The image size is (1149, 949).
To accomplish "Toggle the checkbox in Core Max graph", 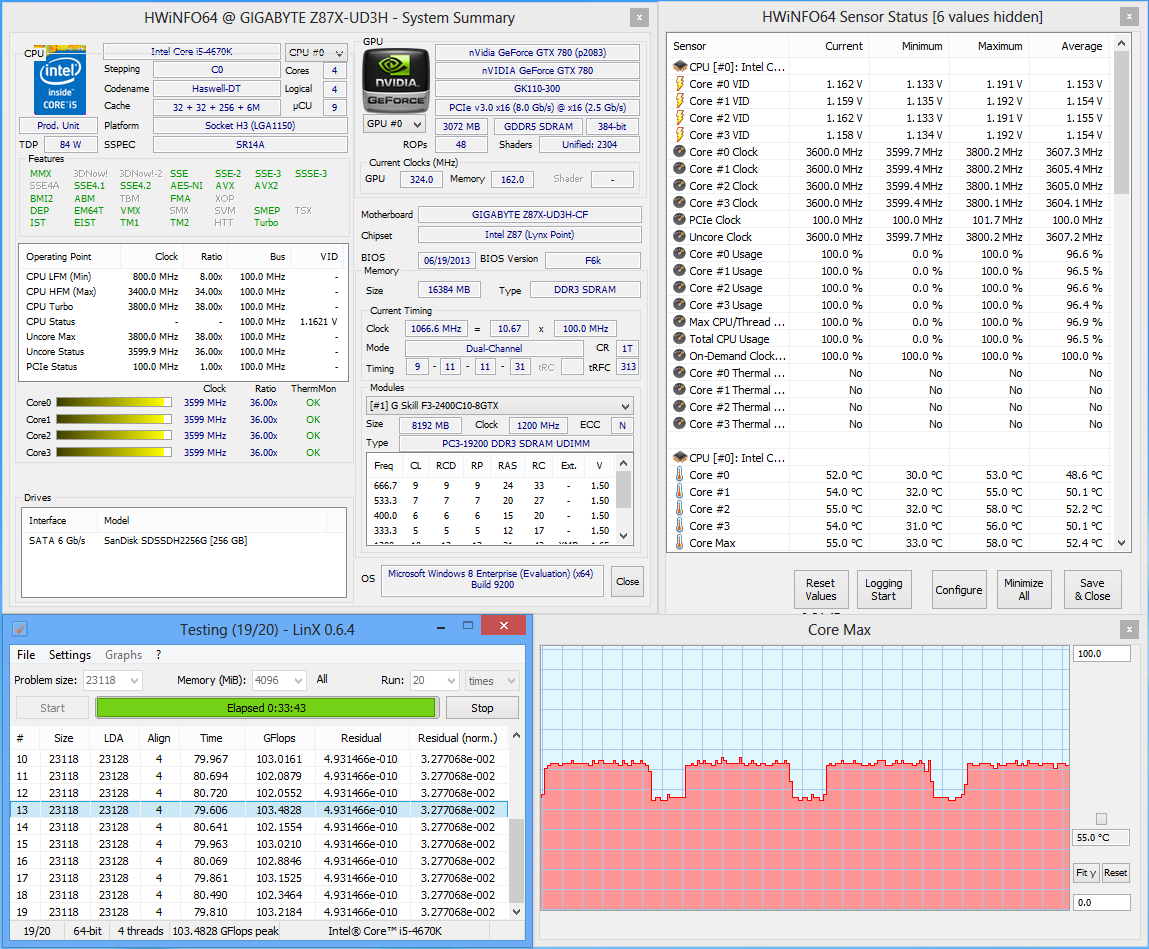I will click(1101, 819).
